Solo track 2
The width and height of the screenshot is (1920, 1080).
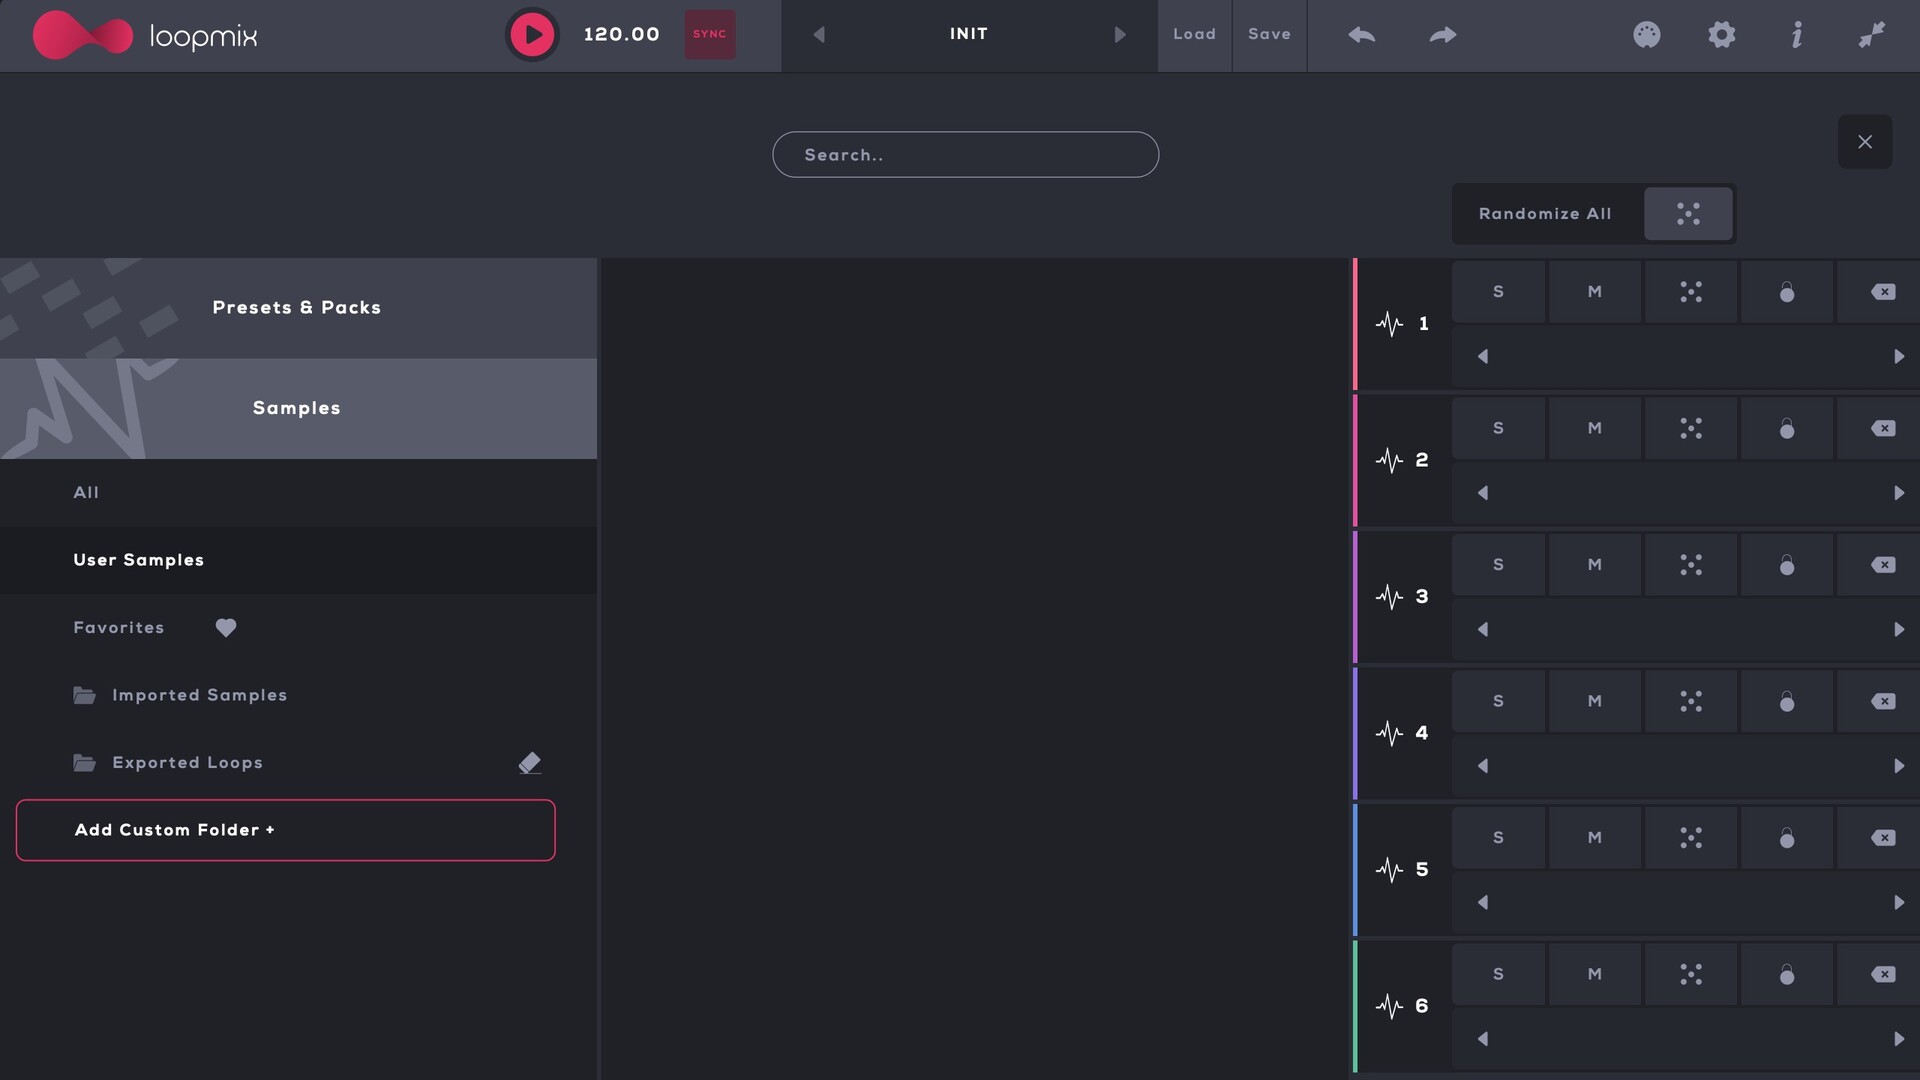click(x=1498, y=428)
